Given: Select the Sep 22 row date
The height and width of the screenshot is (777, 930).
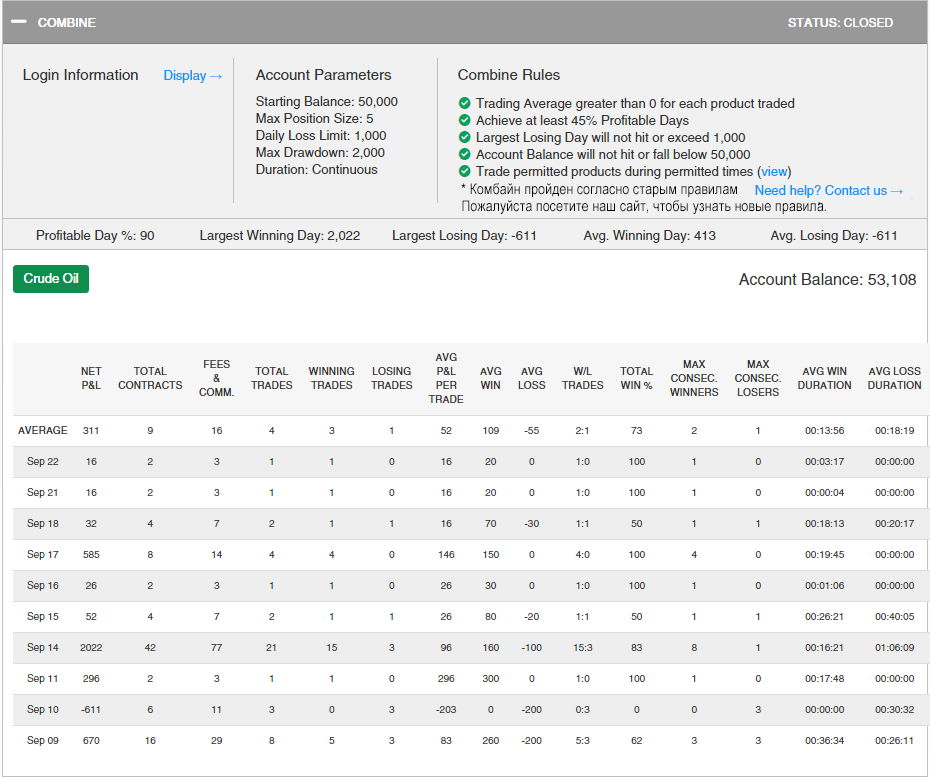Looking at the screenshot, I should tap(42, 461).
